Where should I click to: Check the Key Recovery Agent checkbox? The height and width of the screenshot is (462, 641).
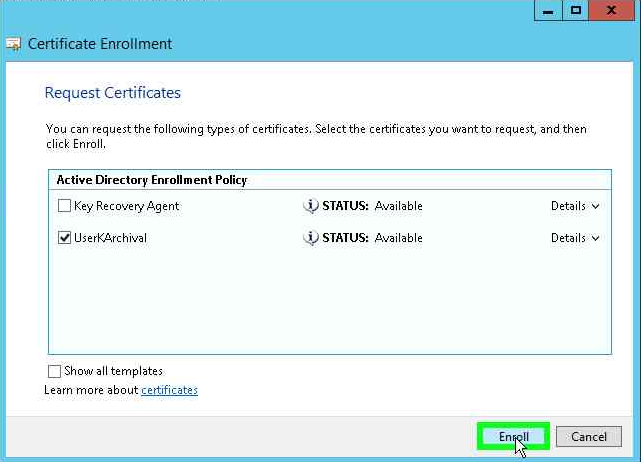pyautogui.click(x=64, y=206)
